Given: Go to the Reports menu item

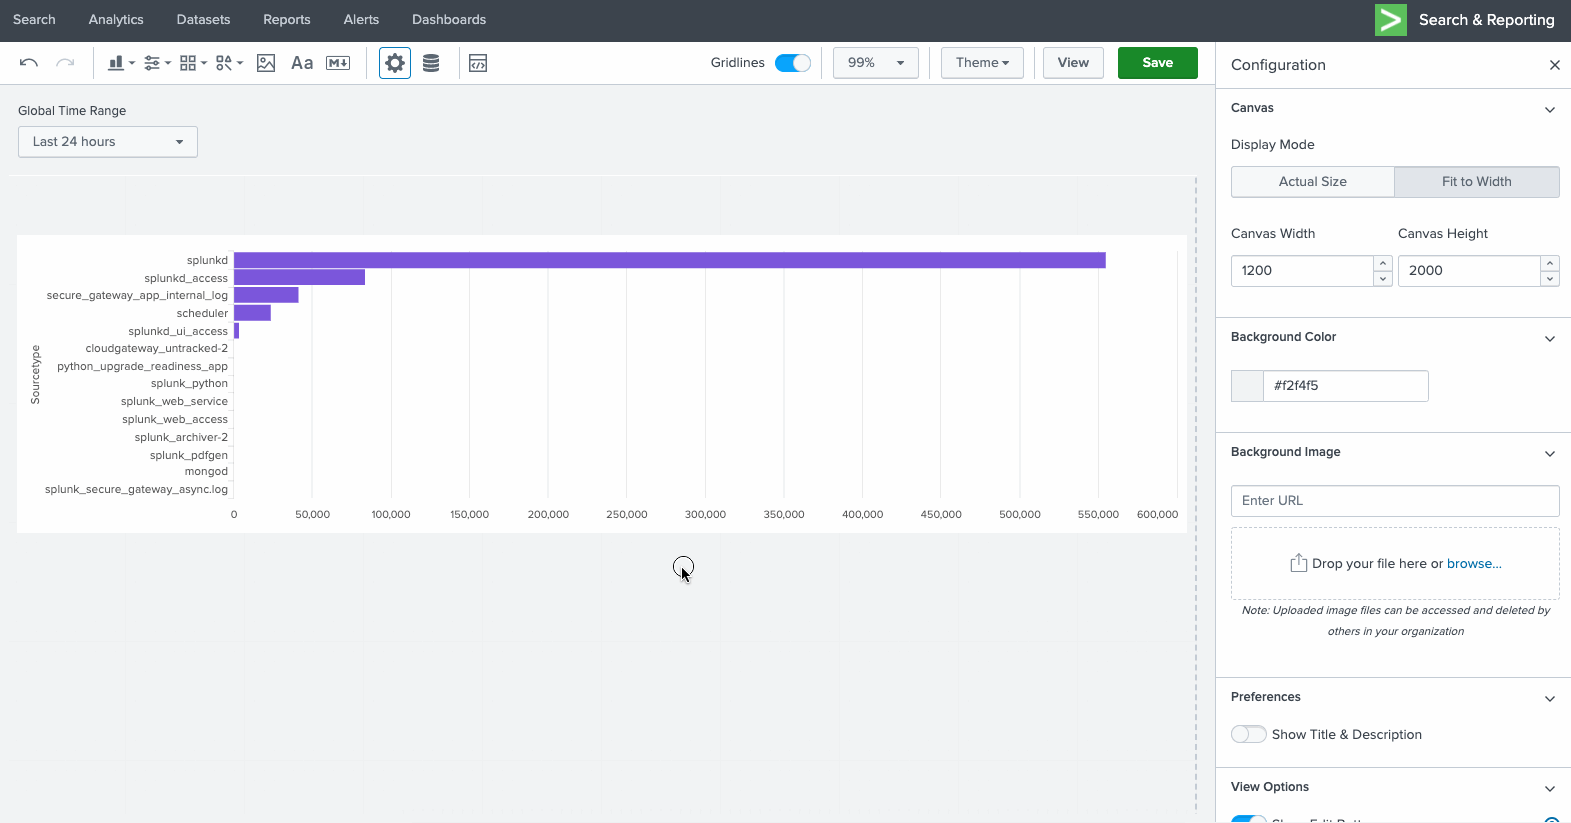Looking at the screenshot, I should 286,20.
